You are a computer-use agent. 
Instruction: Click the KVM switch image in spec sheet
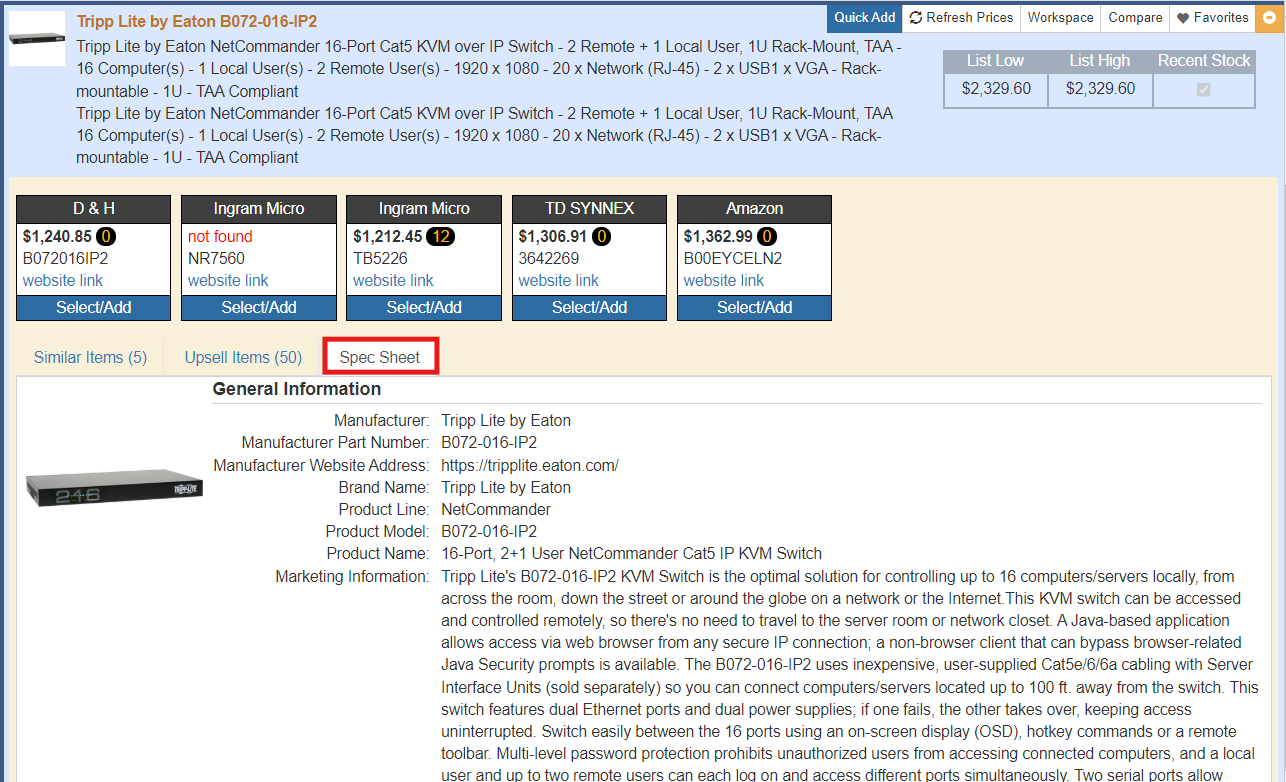click(114, 487)
